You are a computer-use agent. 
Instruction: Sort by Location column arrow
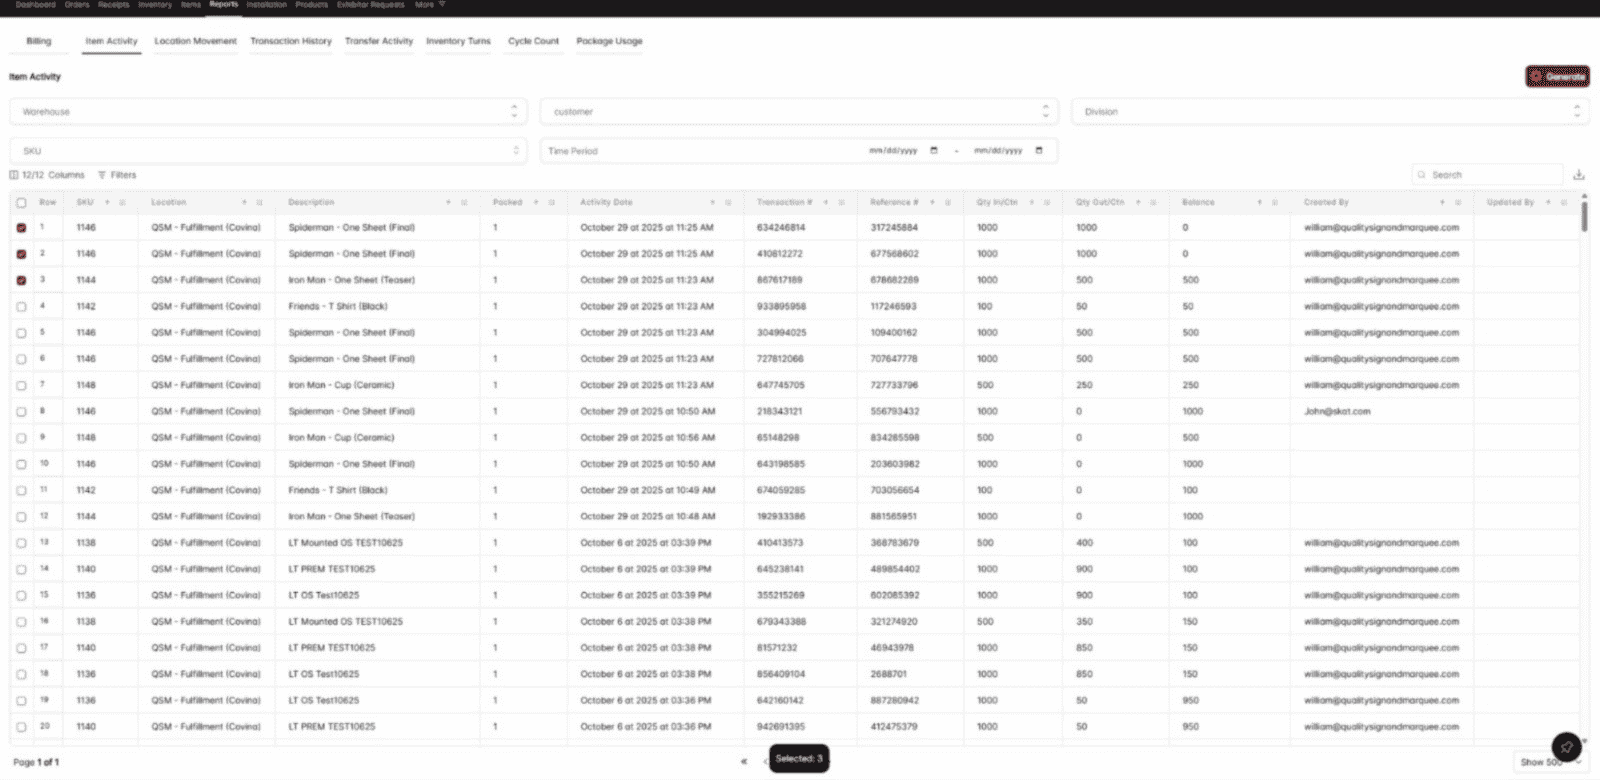[244, 202]
